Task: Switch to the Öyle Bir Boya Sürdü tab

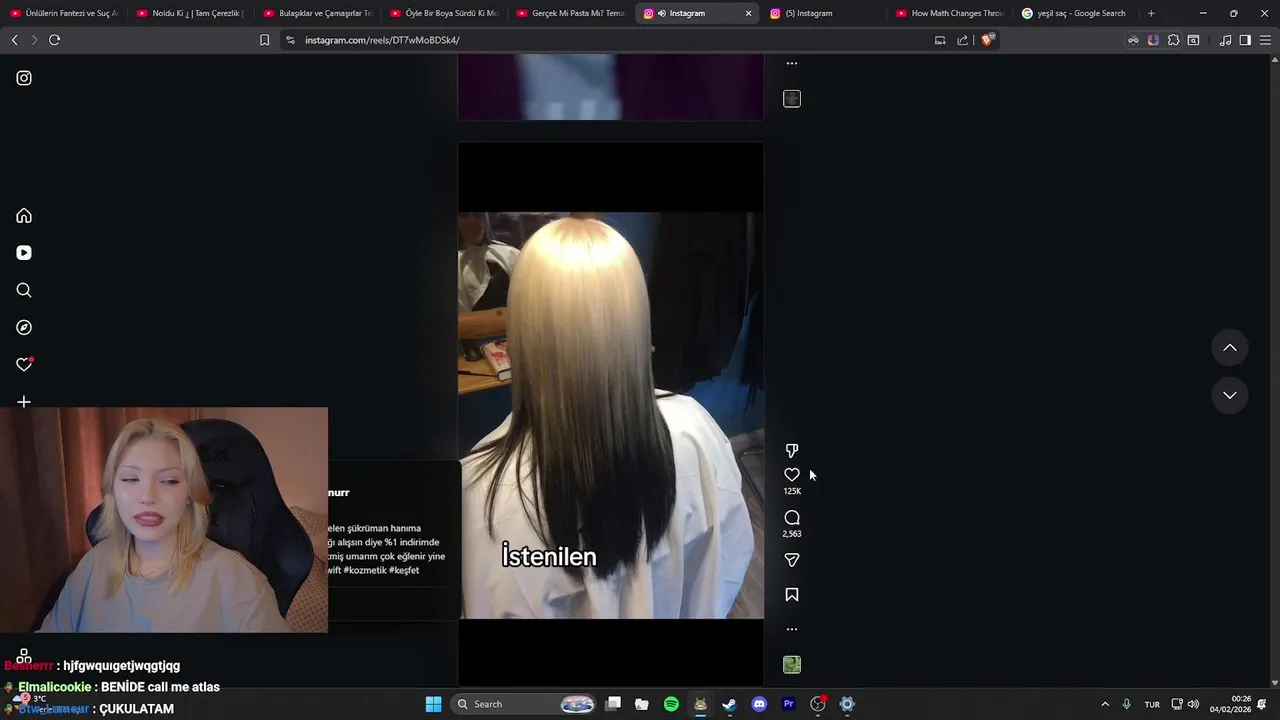Action: tap(444, 13)
